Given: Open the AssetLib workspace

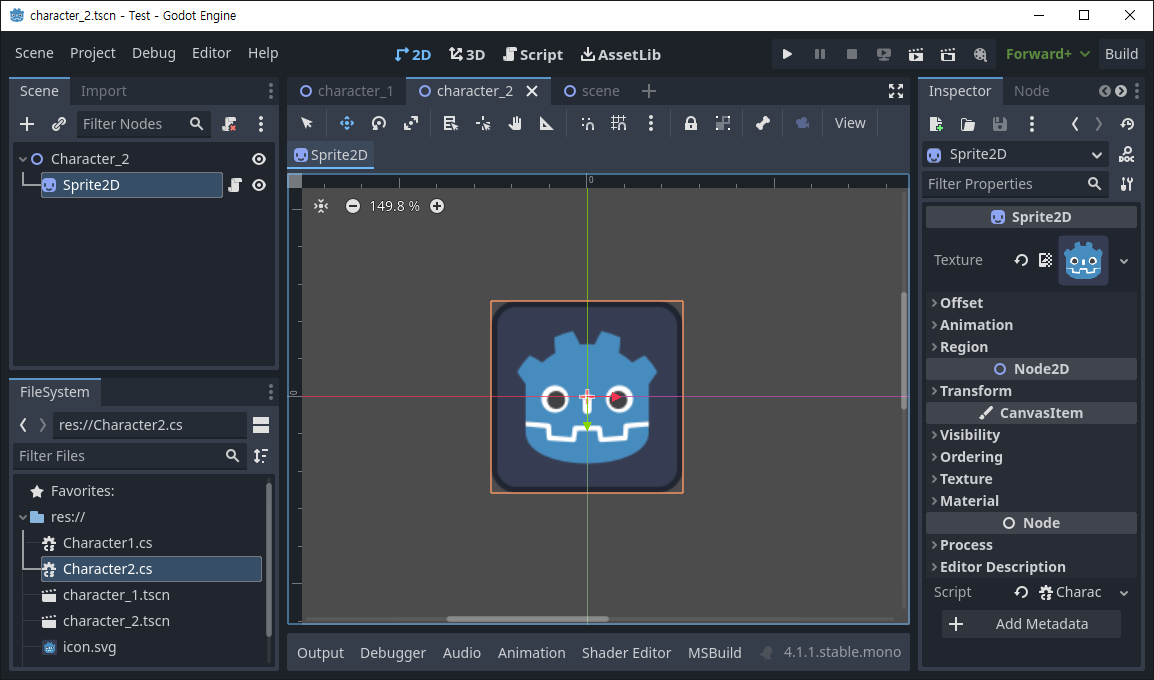Looking at the screenshot, I should click(x=620, y=54).
